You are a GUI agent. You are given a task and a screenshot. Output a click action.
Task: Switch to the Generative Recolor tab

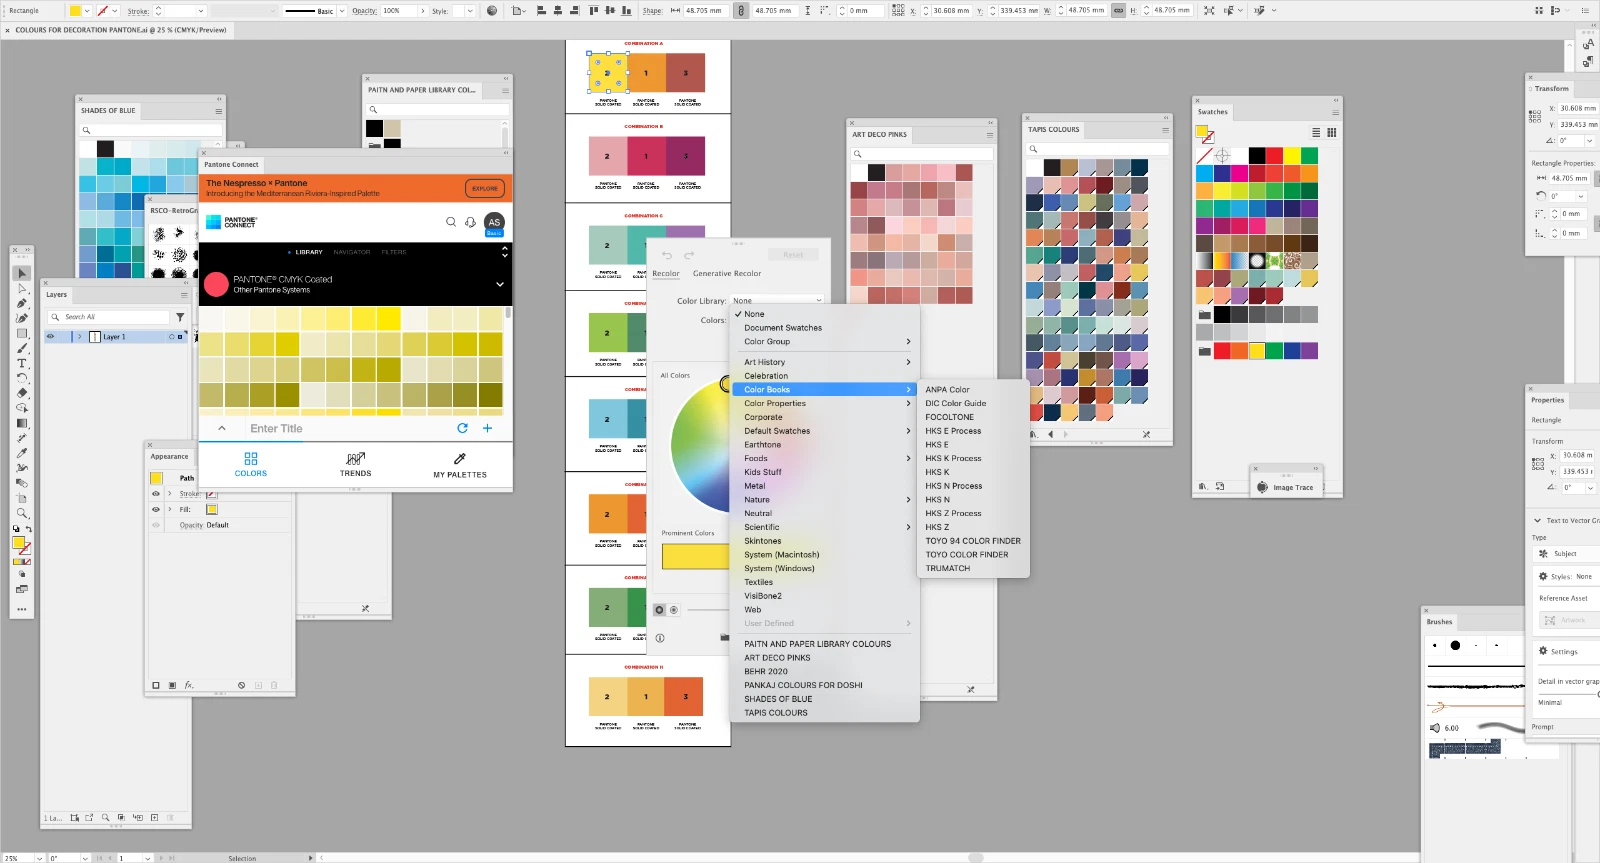(727, 273)
